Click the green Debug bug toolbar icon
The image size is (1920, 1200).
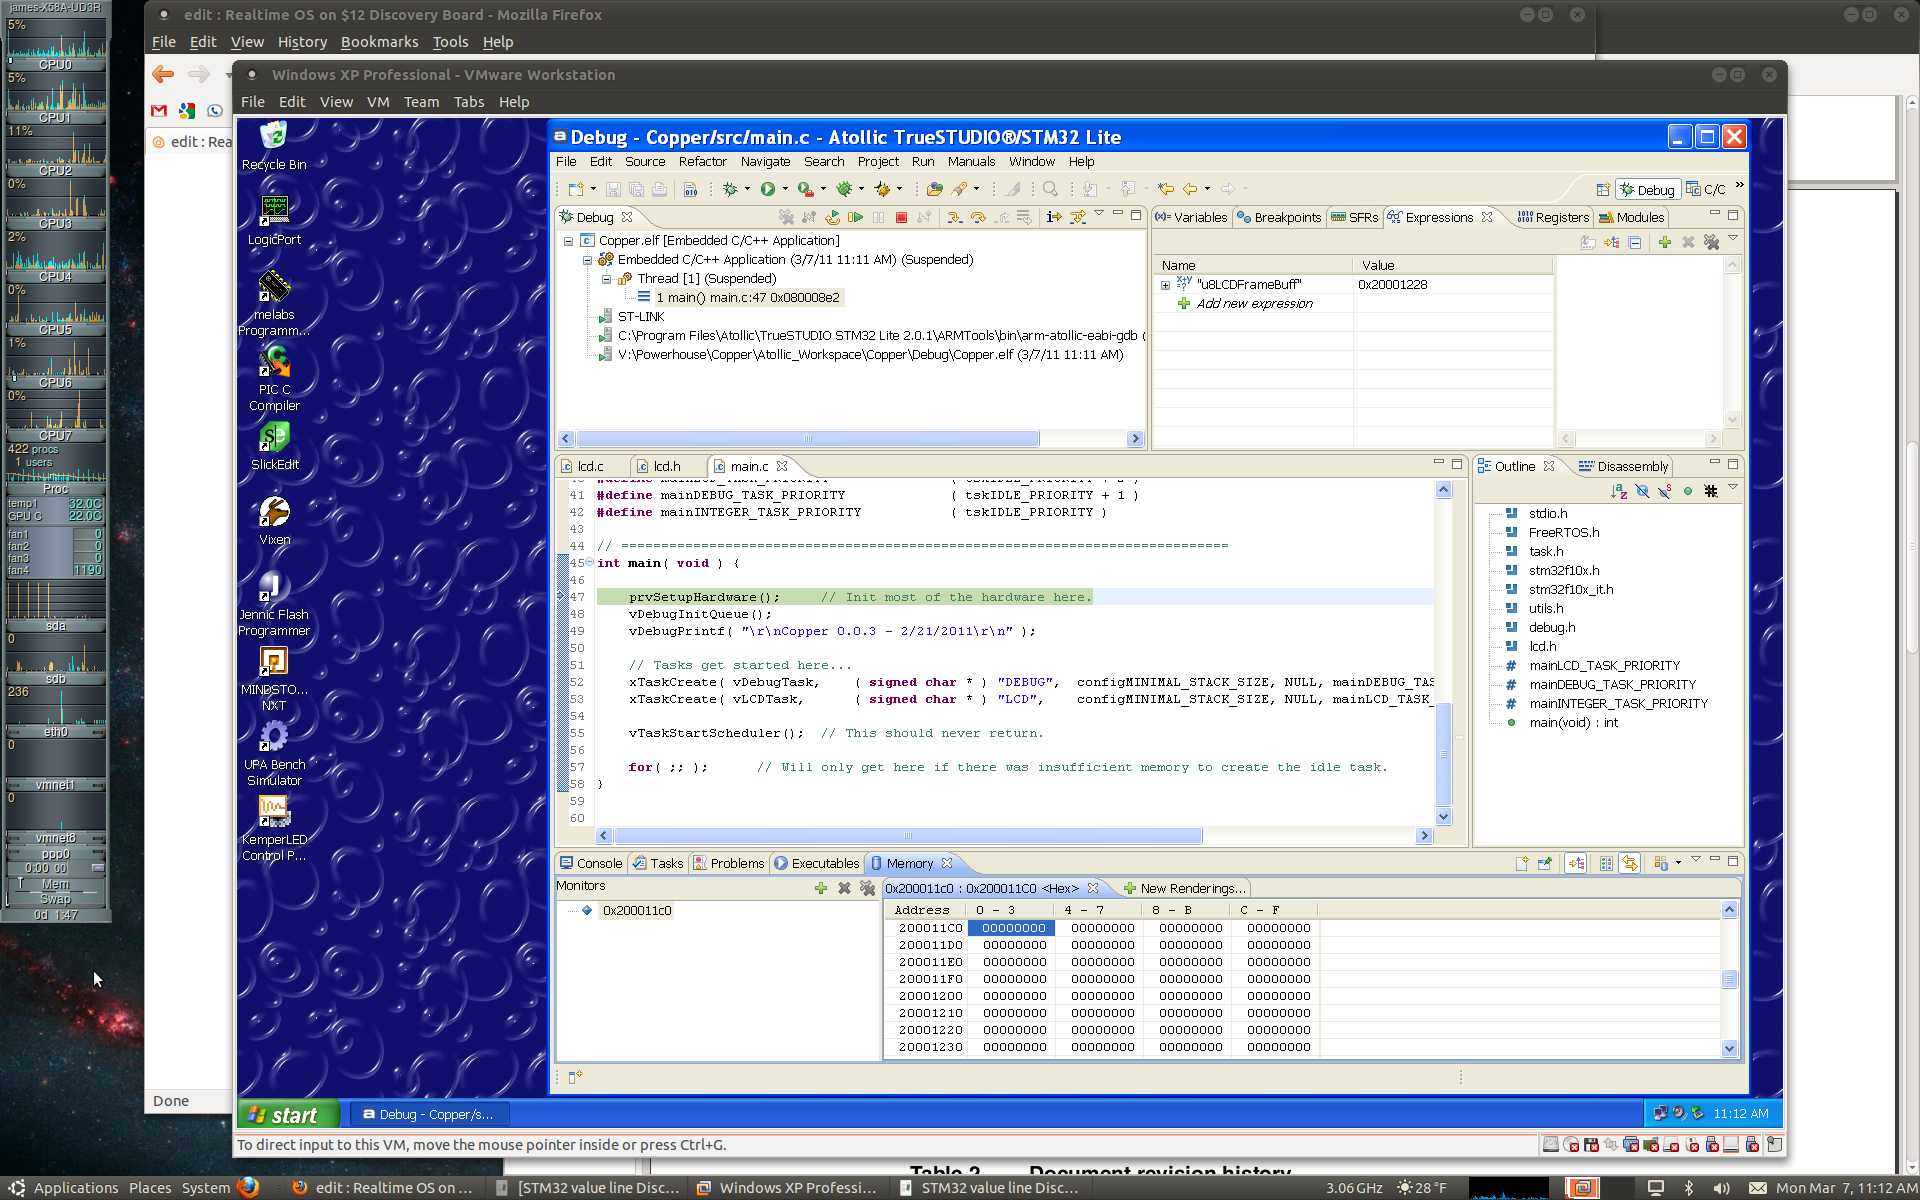click(x=730, y=189)
